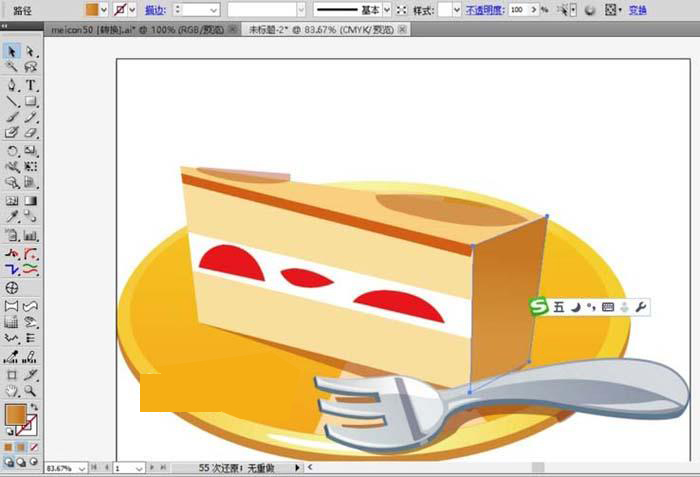Select the Slice tool

point(30,375)
